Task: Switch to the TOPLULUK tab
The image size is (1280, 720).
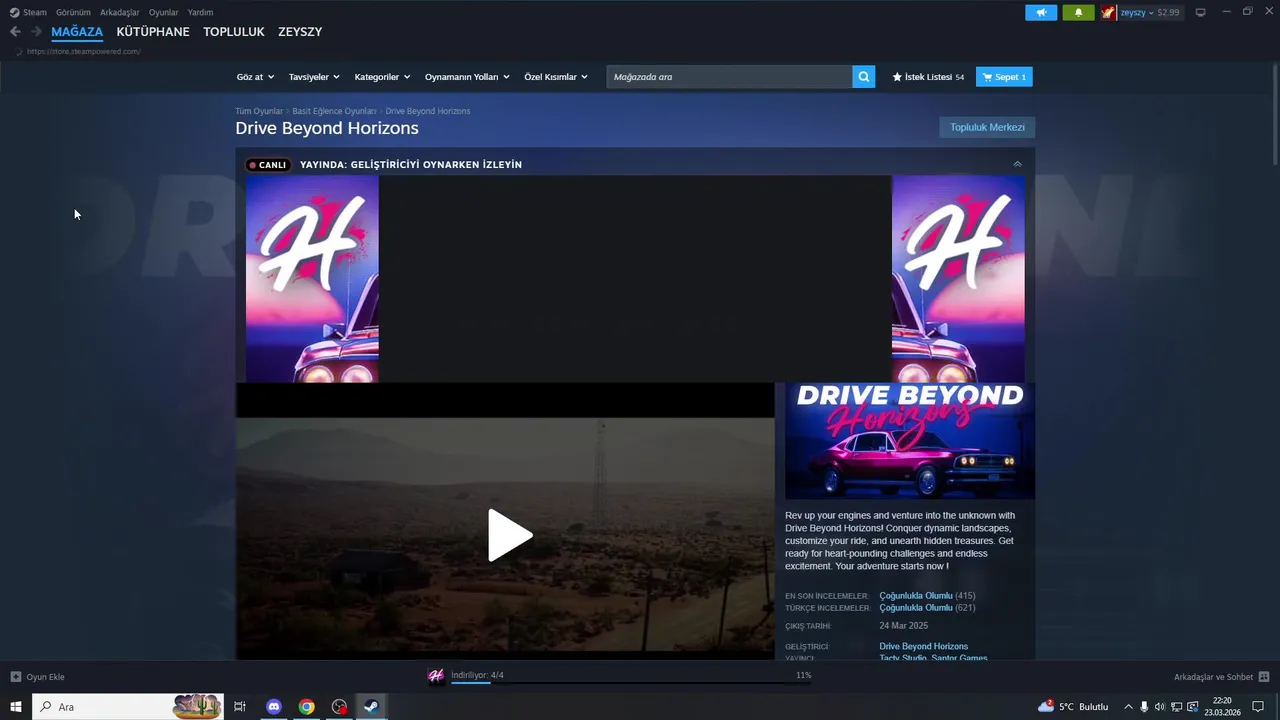Action: pyautogui.click(x=234, y=32)
